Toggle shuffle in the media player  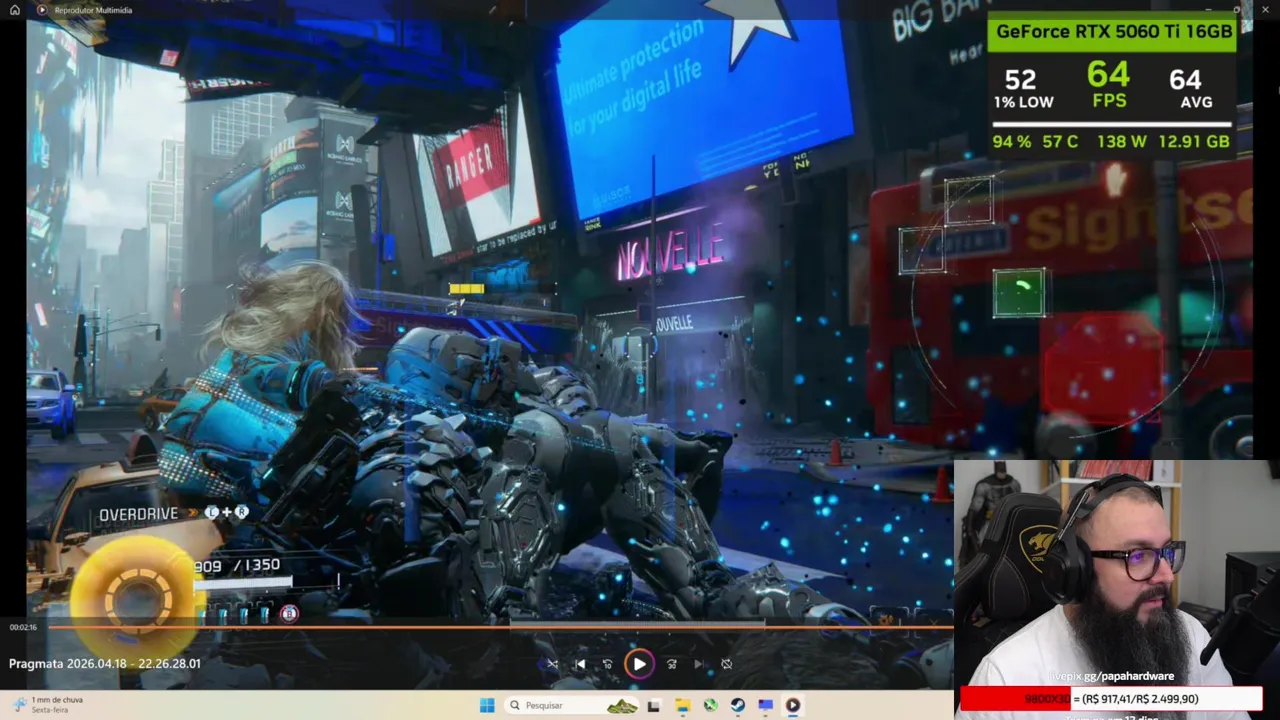tap(552, 664)
